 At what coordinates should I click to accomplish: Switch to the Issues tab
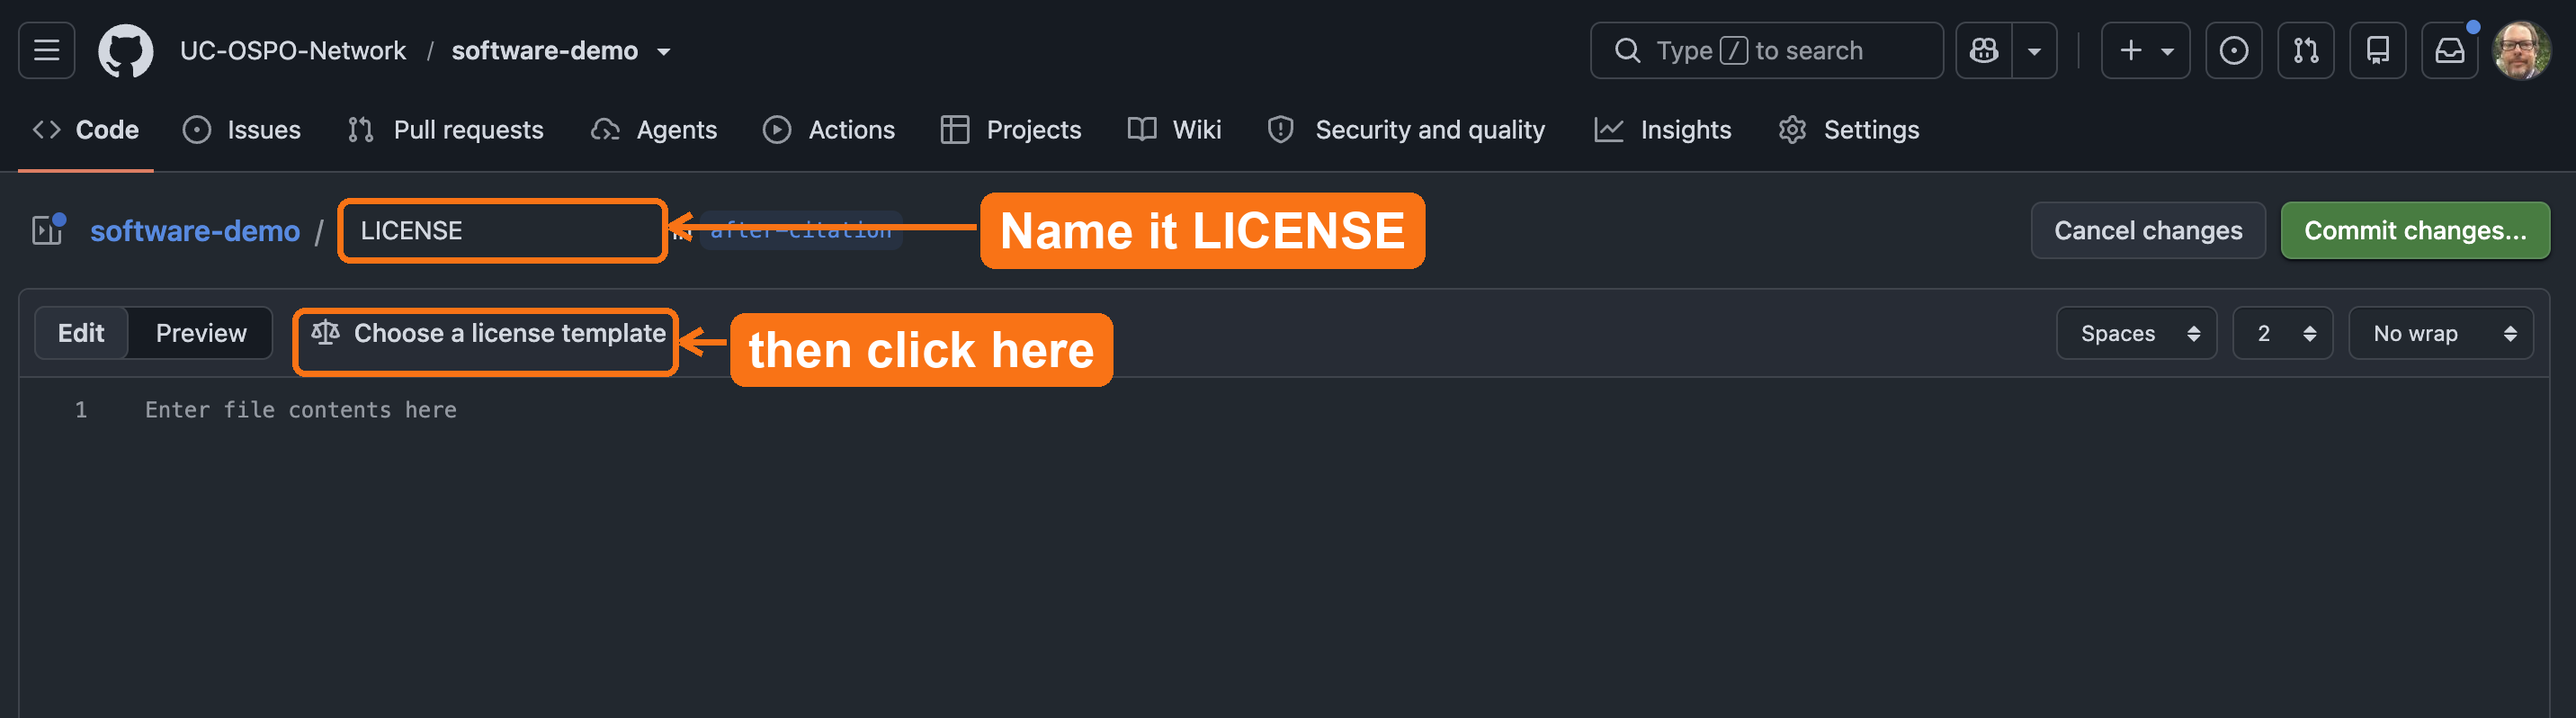[x=242, y=130]
